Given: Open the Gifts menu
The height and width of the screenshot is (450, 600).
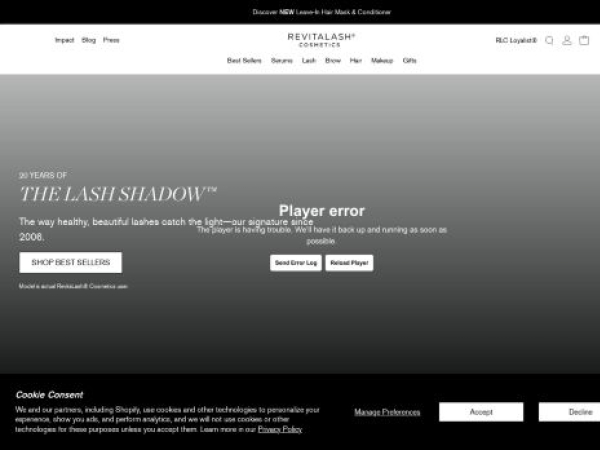Looking at the screenshot, I should [409, 60].
